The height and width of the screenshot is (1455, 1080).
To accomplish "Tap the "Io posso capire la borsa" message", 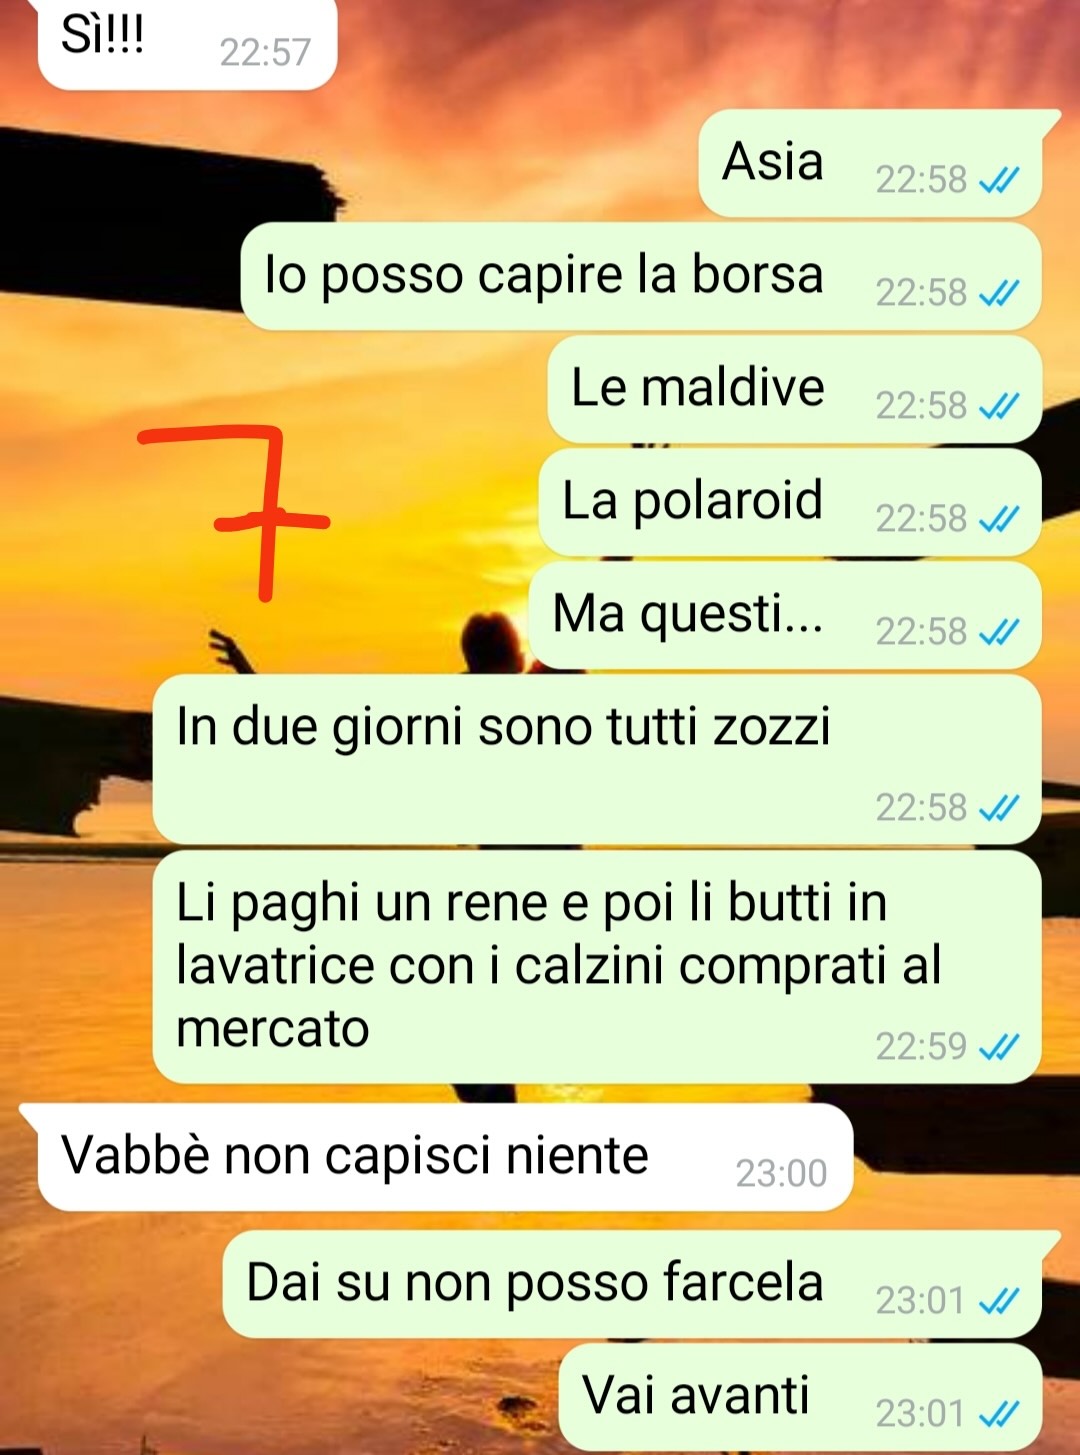I will 641,276.
